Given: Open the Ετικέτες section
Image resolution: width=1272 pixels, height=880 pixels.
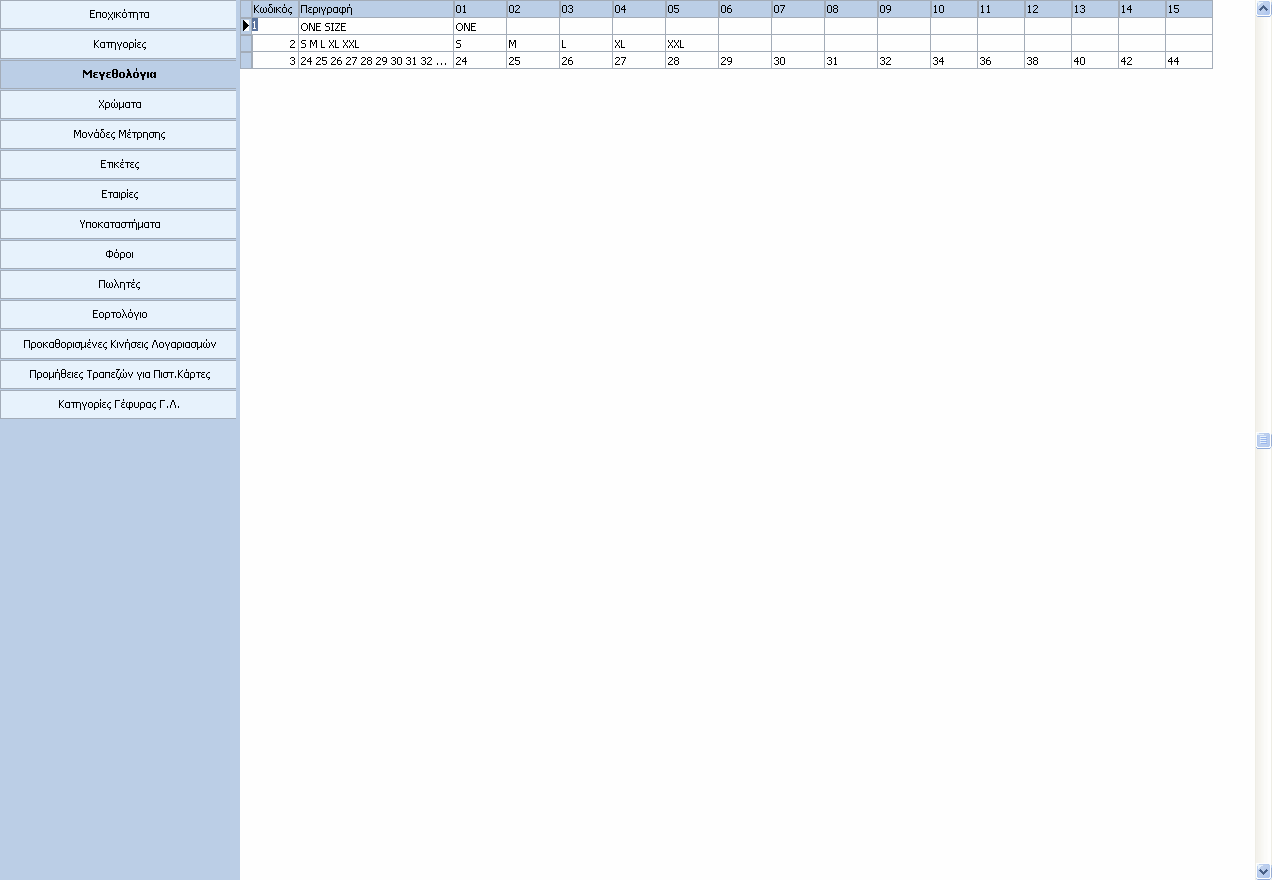Looking at the screenshot, I should [x=119, y=164].
